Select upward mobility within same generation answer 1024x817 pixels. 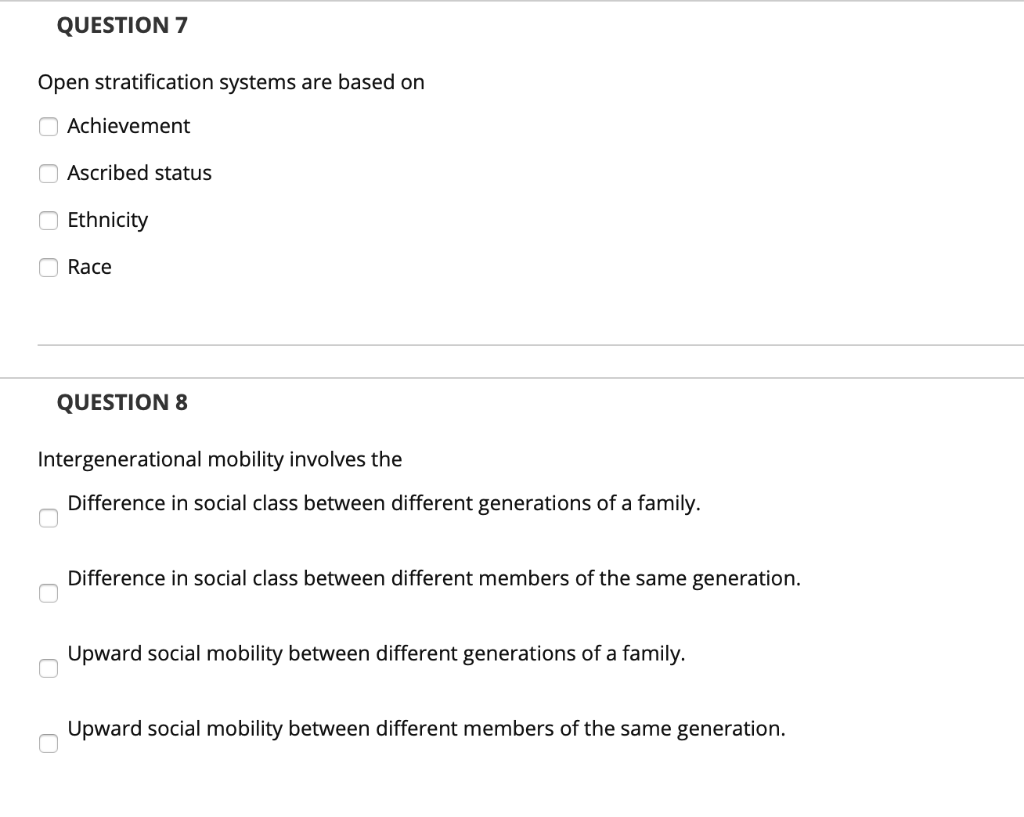pyautogui.click(x=48, y=742)
